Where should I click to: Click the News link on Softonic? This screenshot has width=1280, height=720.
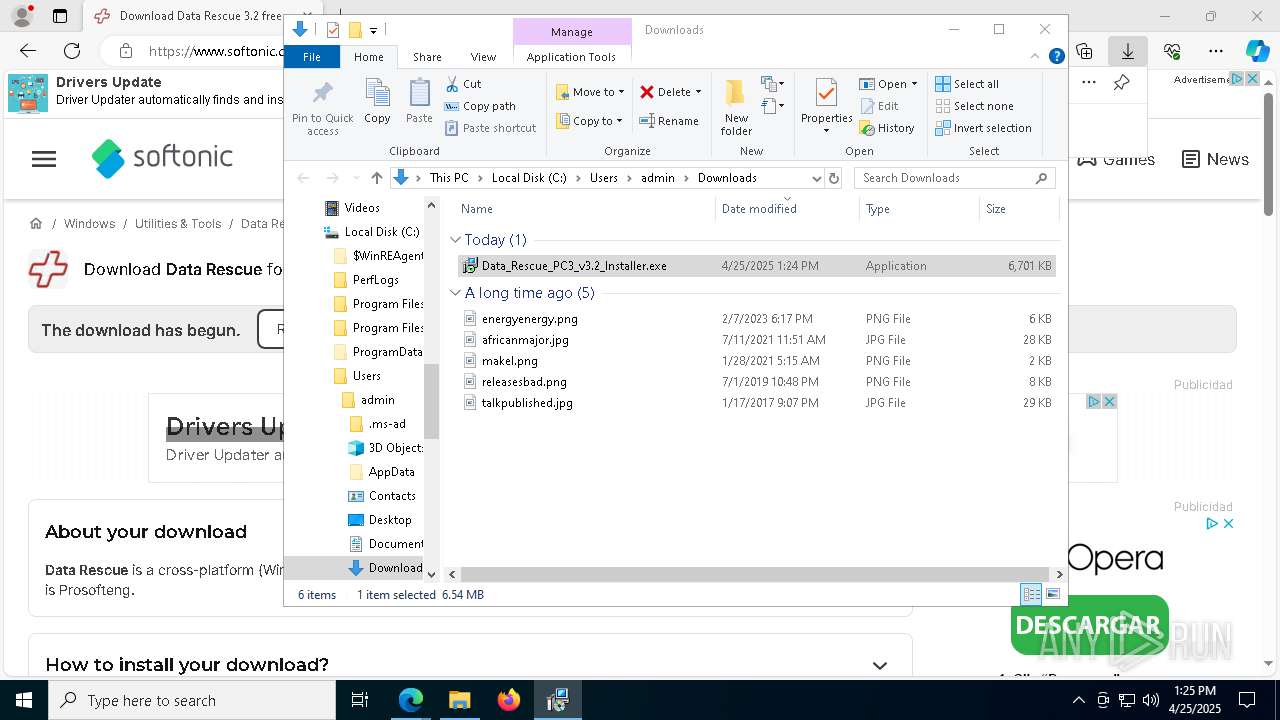tap(1215, 159)
